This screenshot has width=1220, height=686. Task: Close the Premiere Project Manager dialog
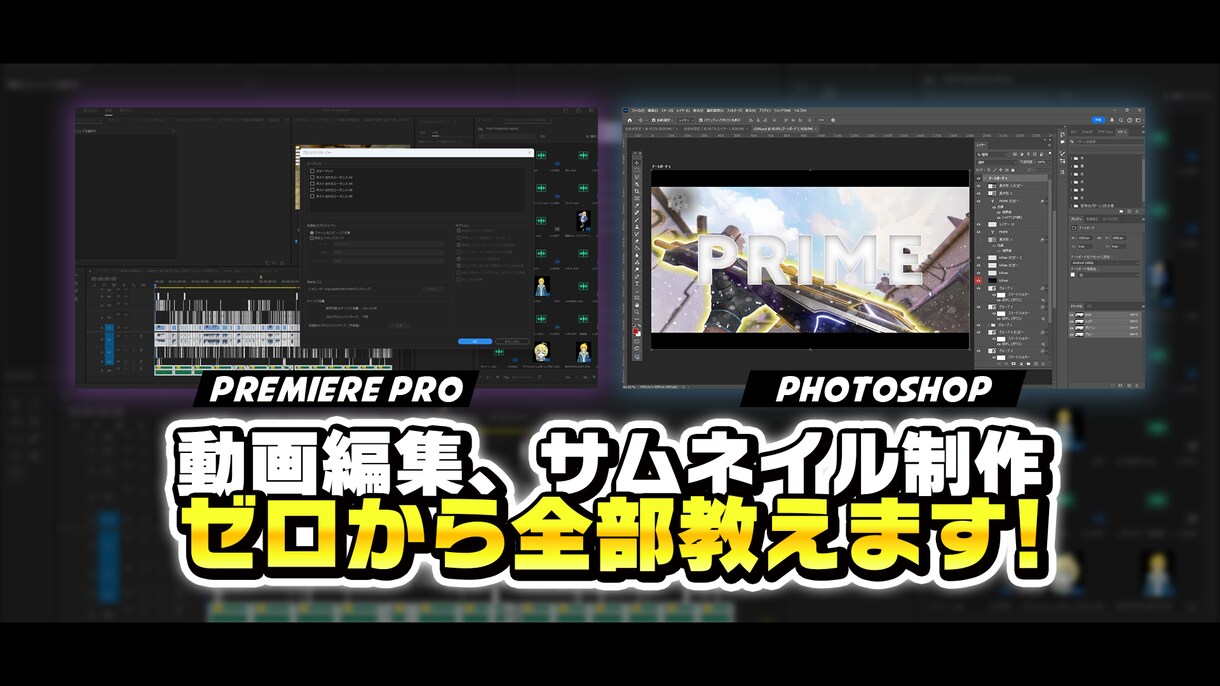coord(530,153)
